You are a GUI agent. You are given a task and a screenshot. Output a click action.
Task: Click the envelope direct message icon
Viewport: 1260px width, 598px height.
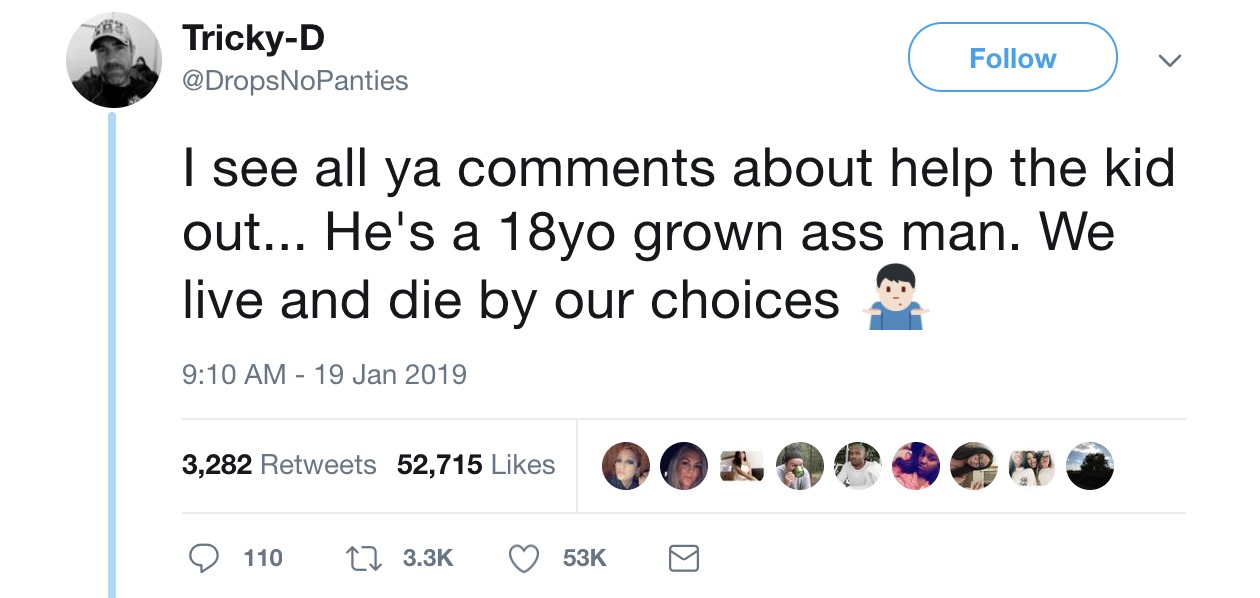click(683, 558)
